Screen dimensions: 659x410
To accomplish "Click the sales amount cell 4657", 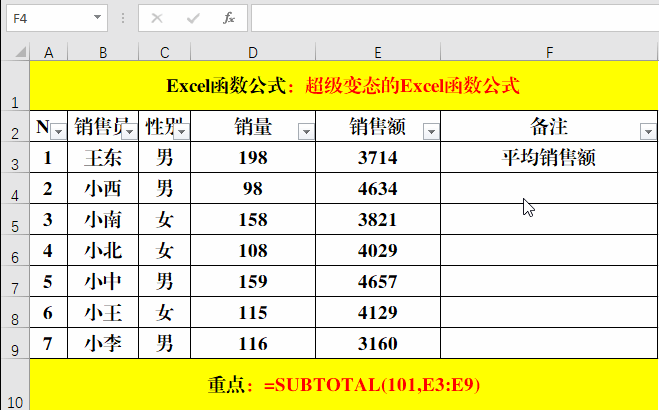I will pos(378,281).
